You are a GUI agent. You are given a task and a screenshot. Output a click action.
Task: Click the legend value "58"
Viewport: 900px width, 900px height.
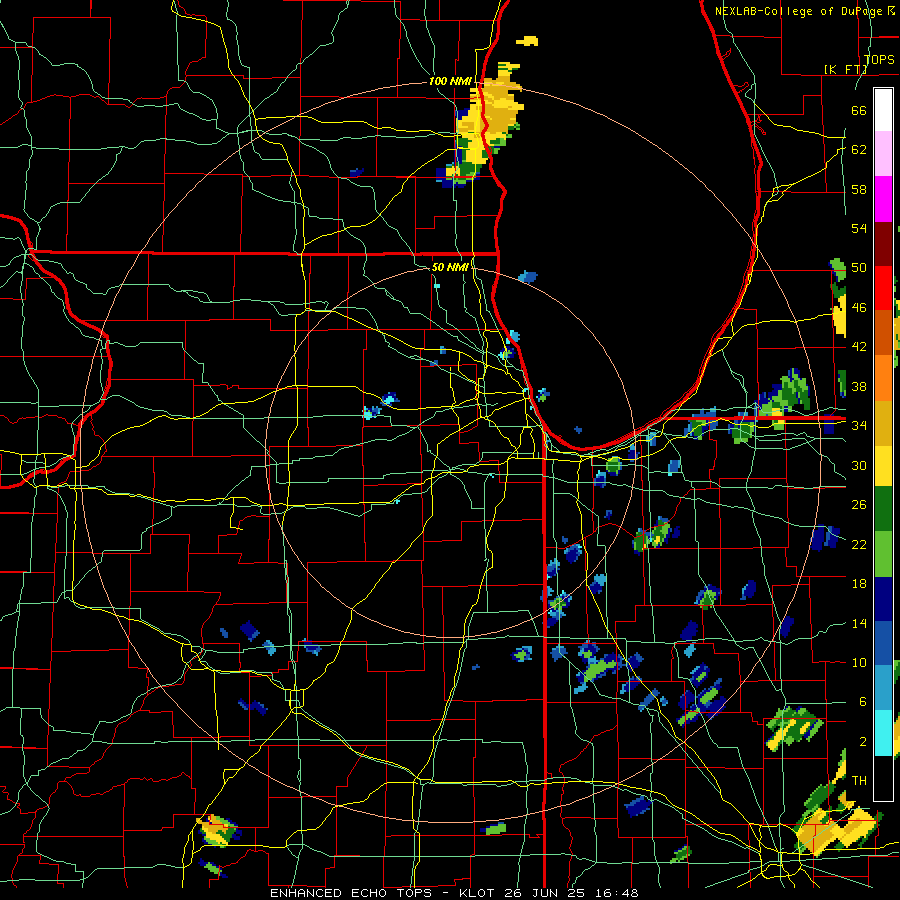point(859,189)
